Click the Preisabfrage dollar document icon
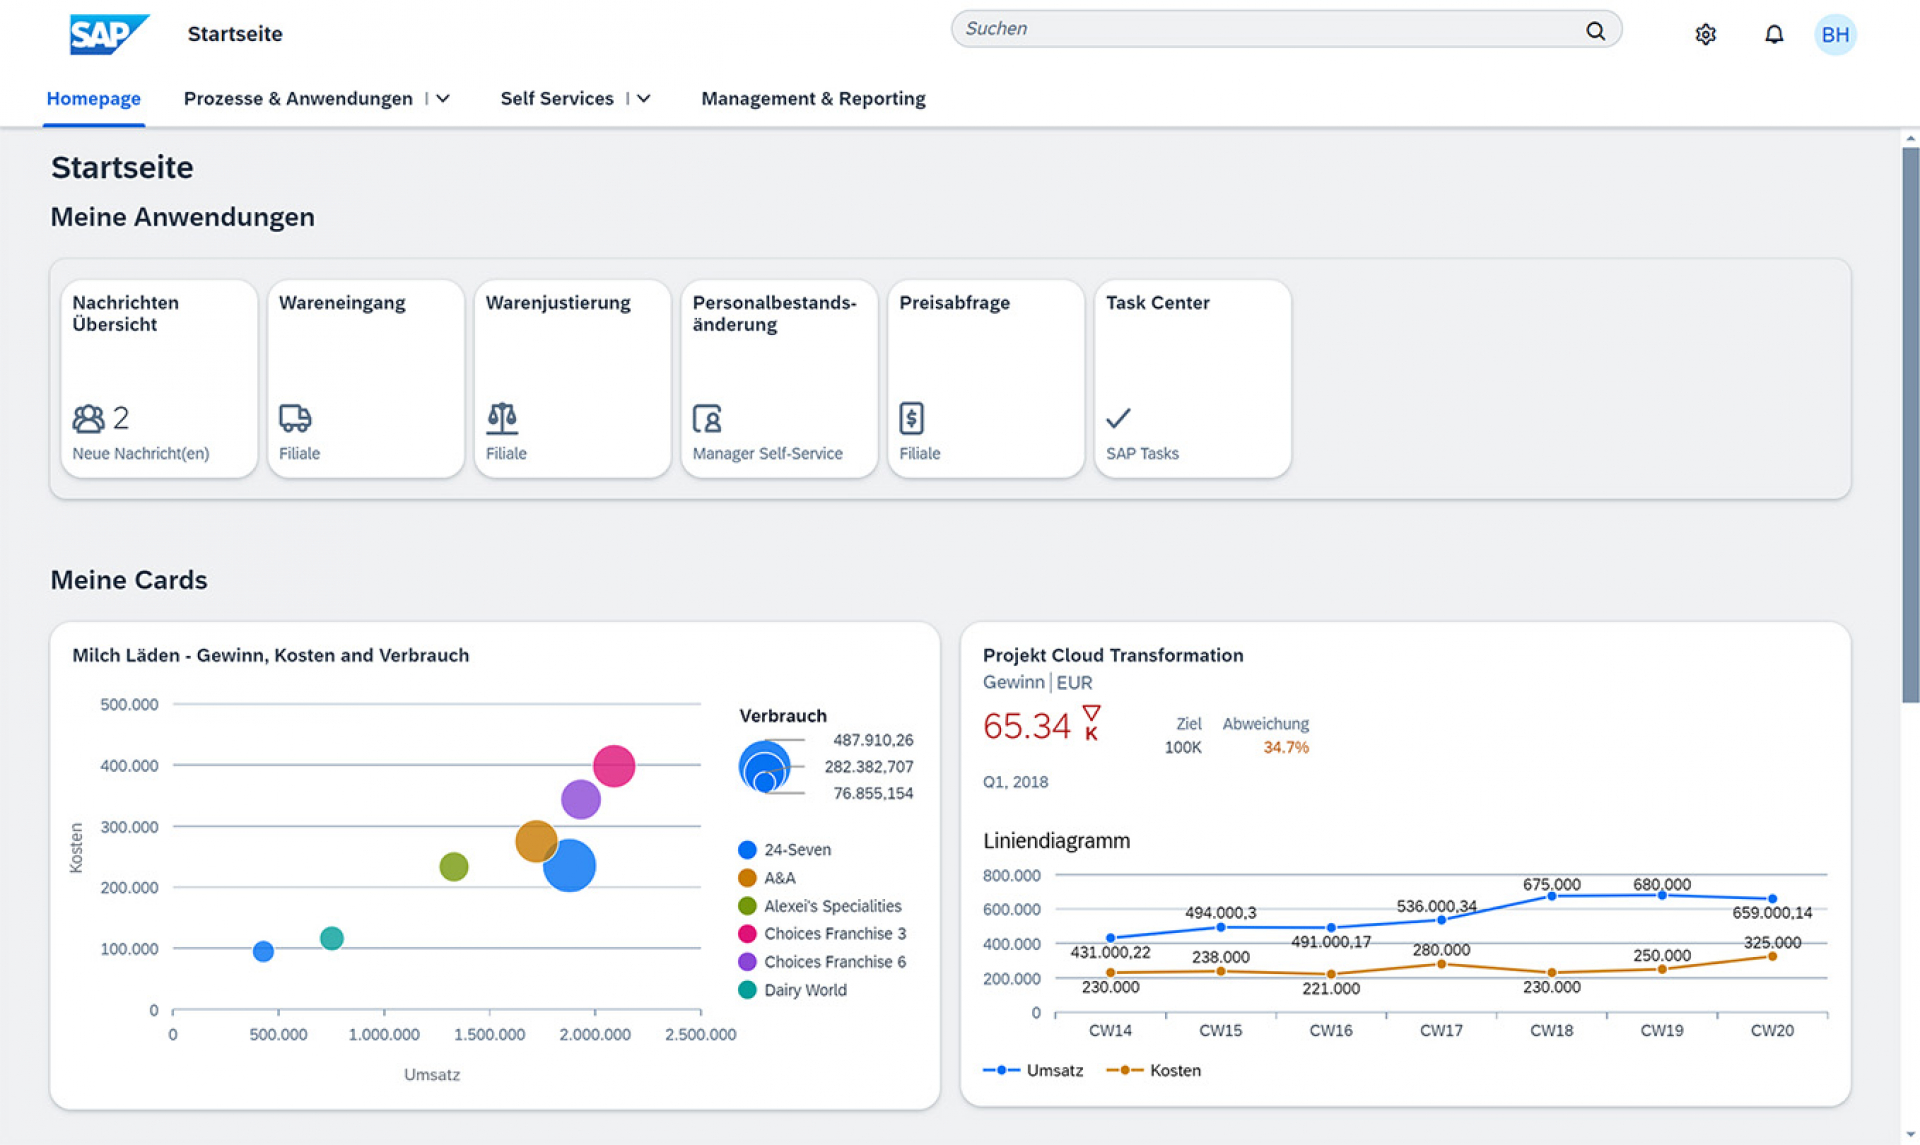The image size is (1920, 1145). [x=911, y=418]
